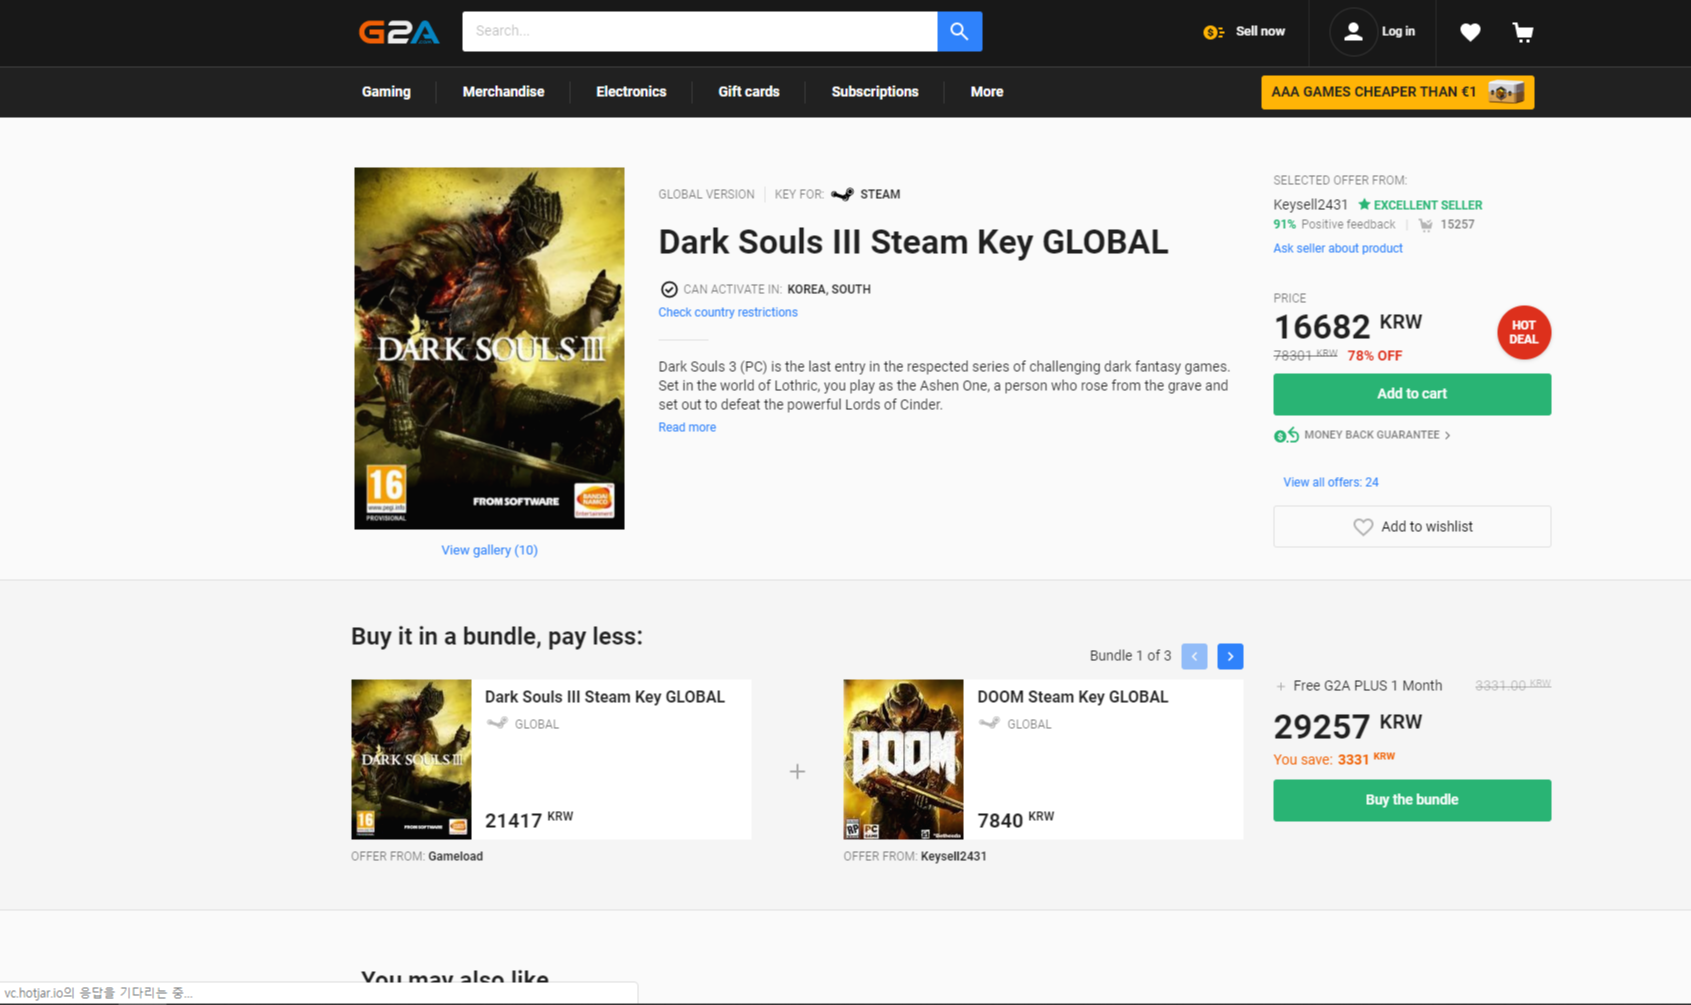Viewport: 1691px width, 1005px height.
Task: Click the G2A logo
Action: [399, 32]
